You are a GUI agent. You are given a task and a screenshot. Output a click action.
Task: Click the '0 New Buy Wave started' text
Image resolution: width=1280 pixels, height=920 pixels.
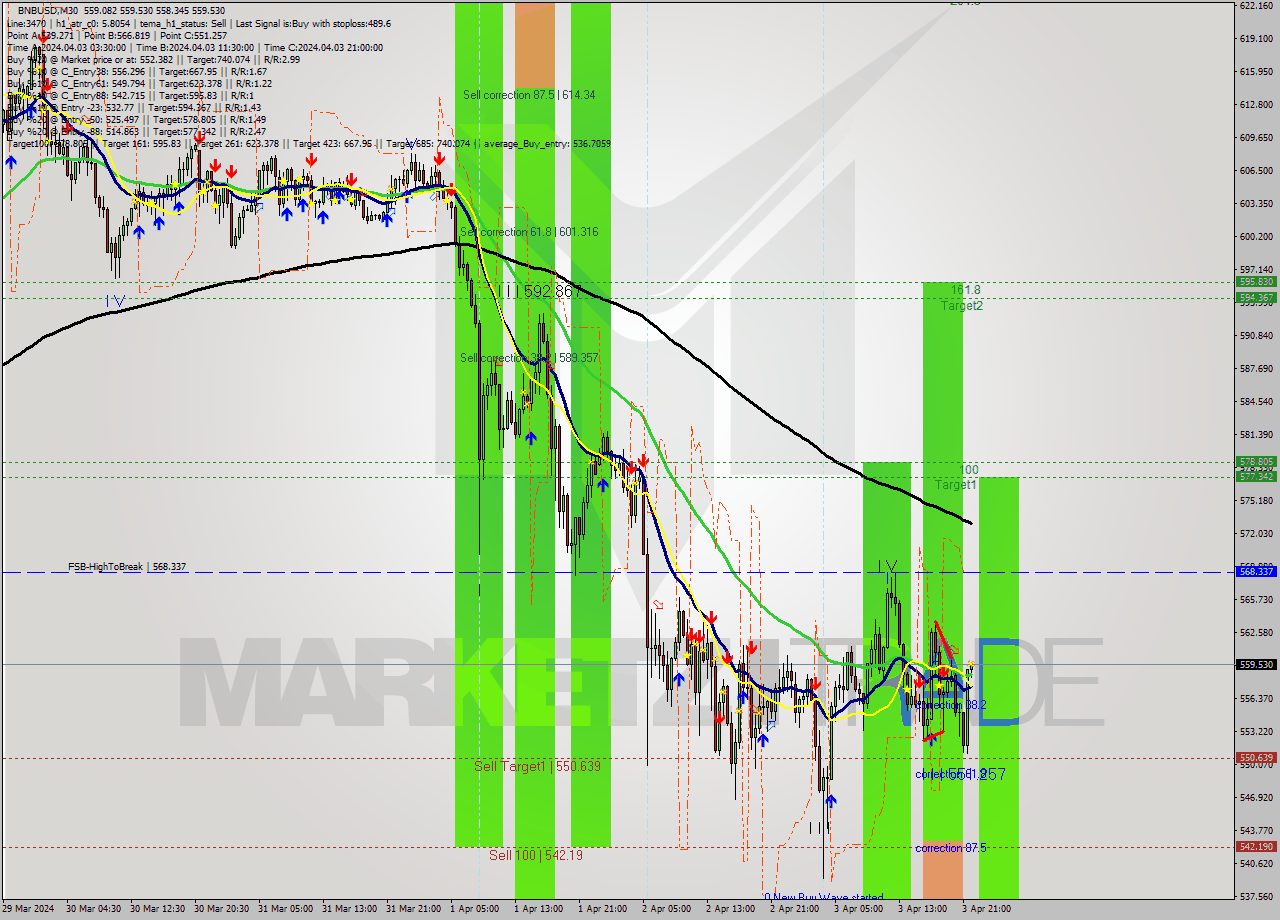[x=824, y=897]
